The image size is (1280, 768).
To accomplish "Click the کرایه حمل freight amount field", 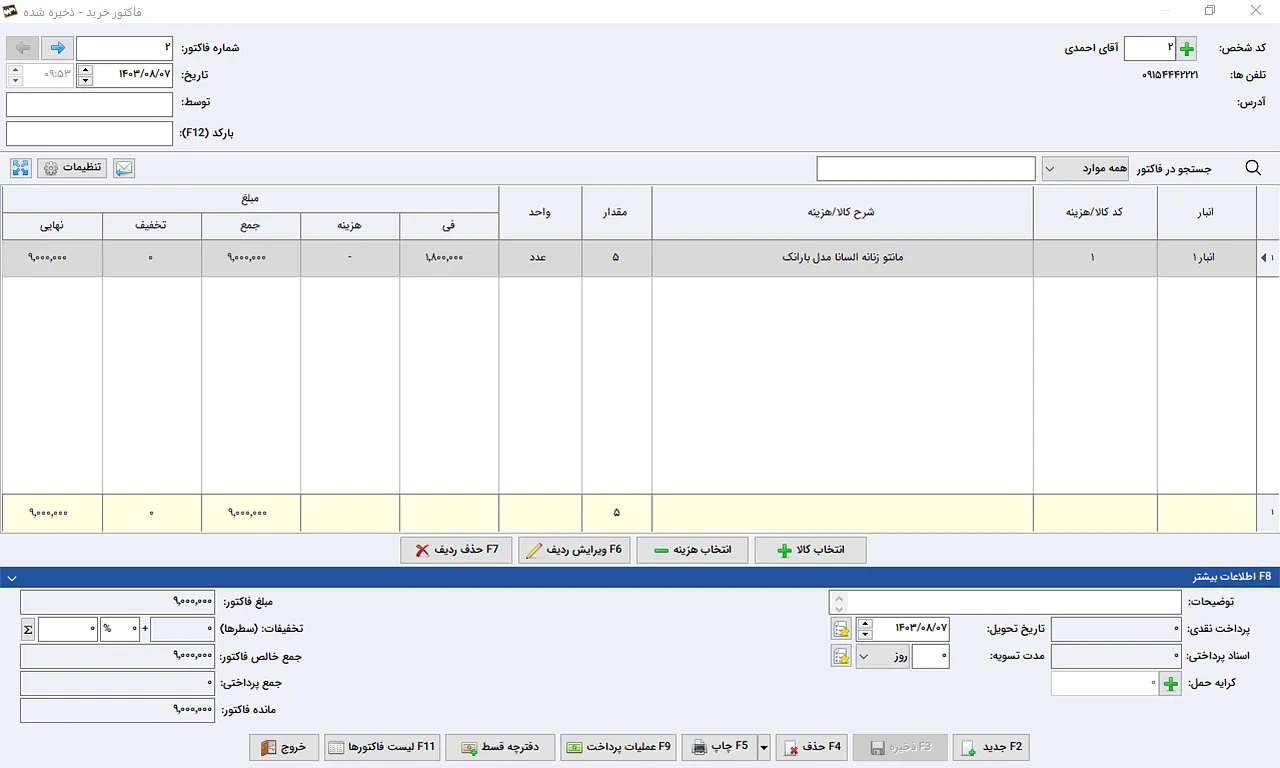I will coord(1105,684).
